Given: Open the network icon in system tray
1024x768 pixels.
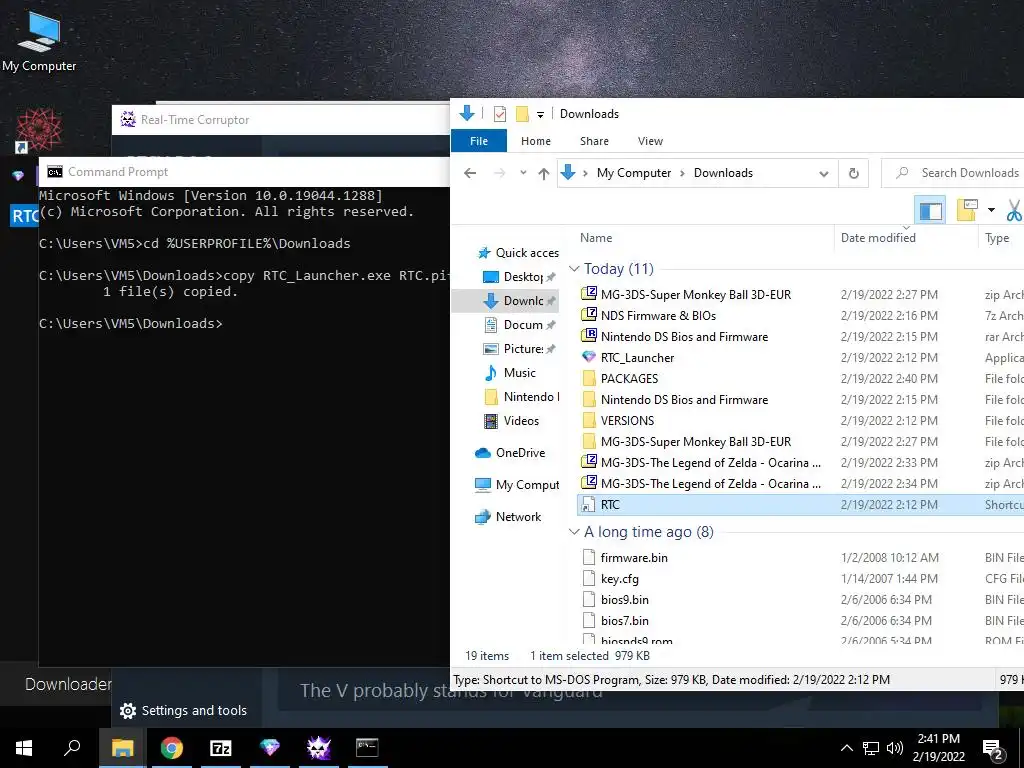Looking at the screenshot, I should [871, 748].
